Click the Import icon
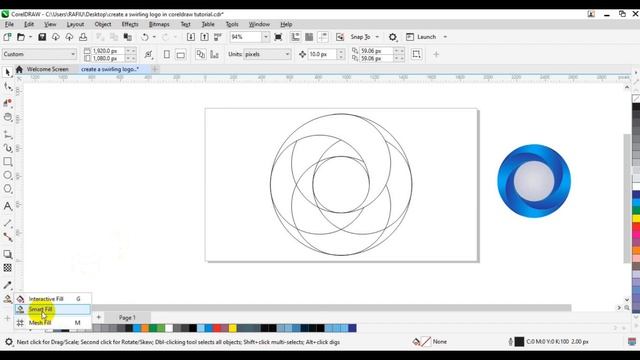The image size is (640, 360). coord(191,37)
